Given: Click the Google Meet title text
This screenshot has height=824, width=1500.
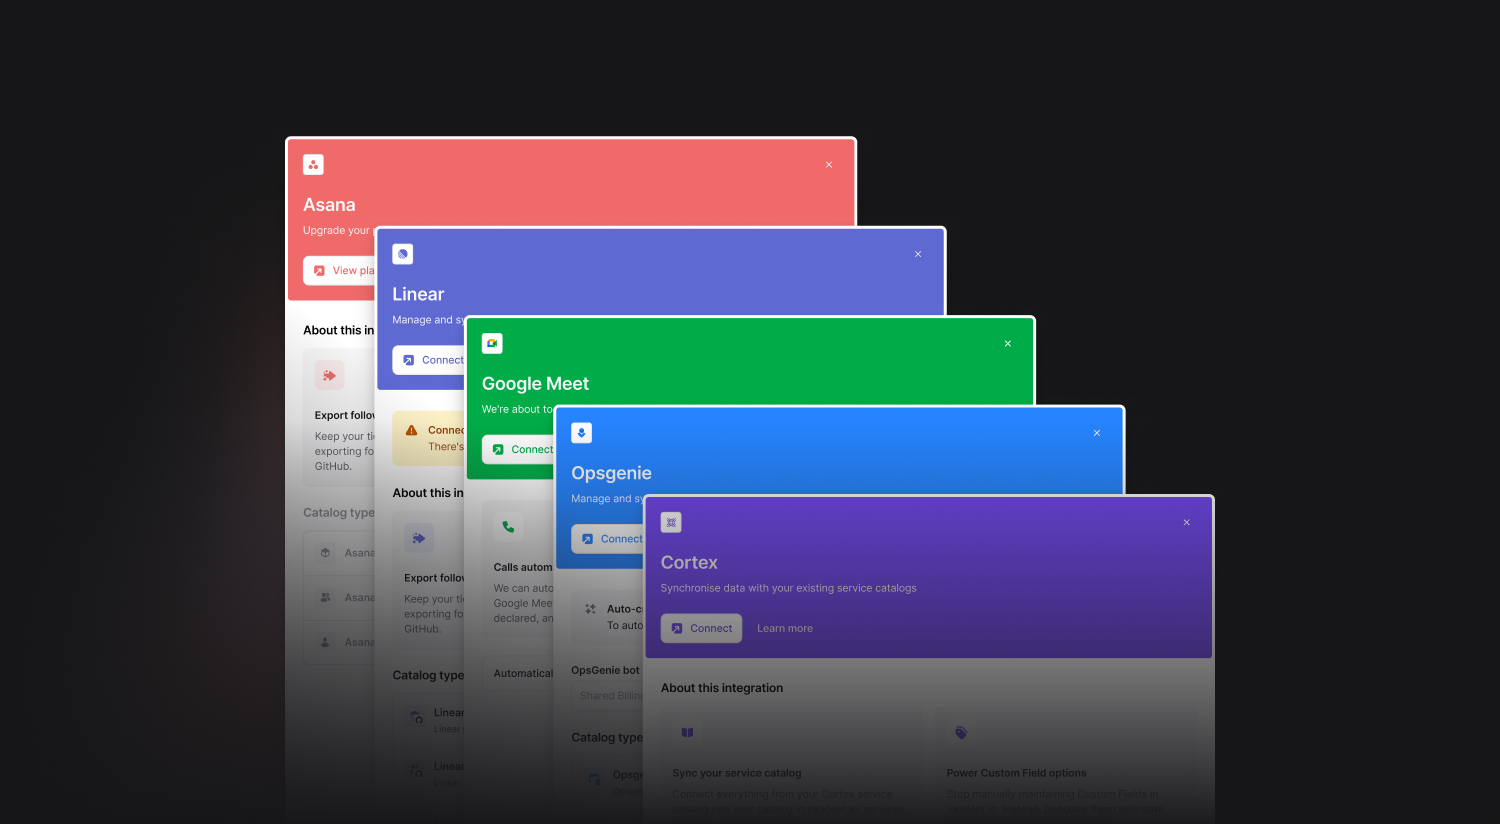Looking at the screenshot, I should click(535, 384).
